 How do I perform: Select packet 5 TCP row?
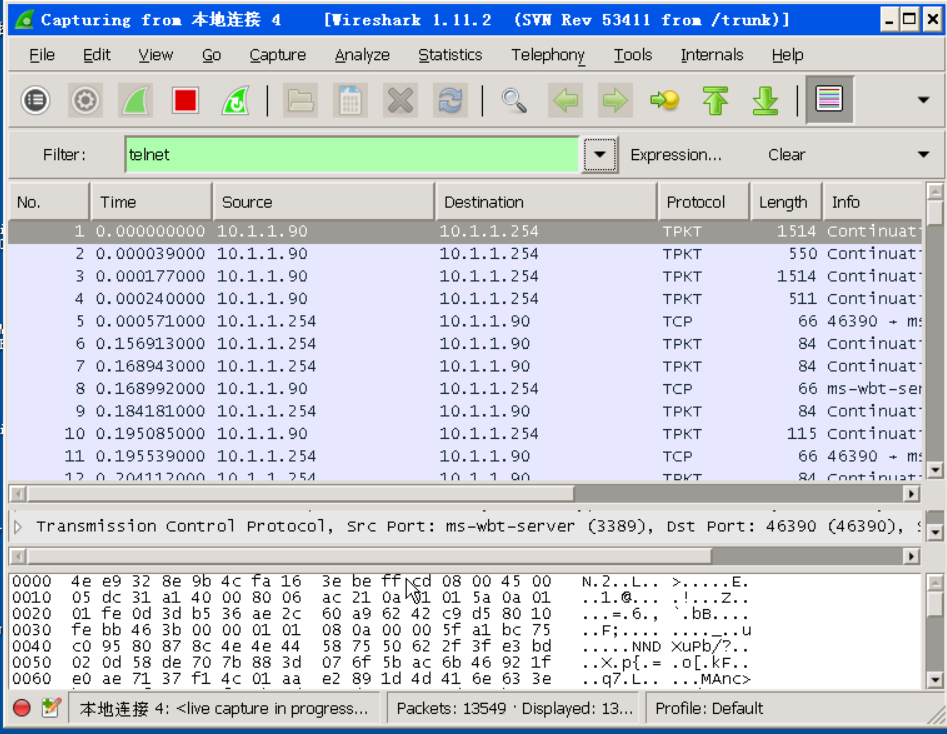(465, 321)
